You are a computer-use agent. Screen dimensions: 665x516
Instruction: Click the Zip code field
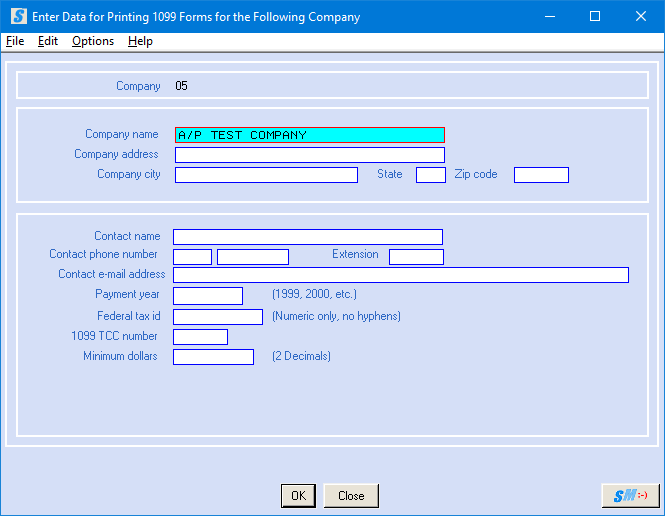[x=541, y=175]
